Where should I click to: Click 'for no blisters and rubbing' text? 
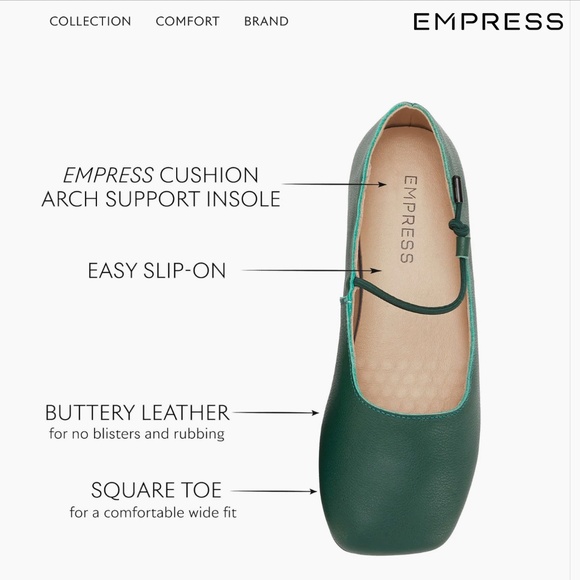click(x=137, y=434)
